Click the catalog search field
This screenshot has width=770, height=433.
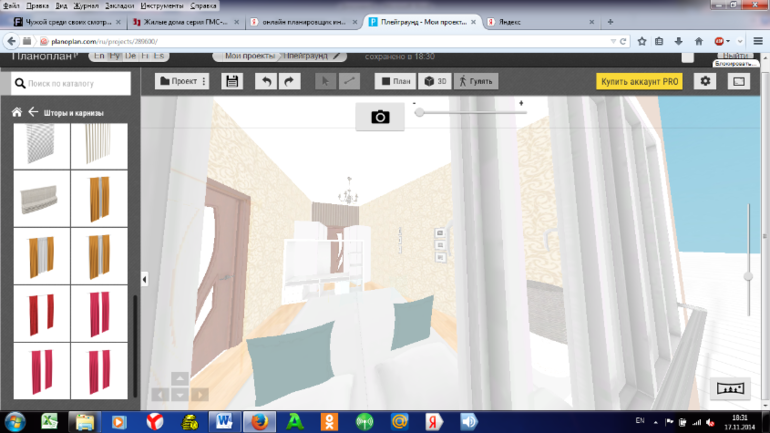coord(72,84)
